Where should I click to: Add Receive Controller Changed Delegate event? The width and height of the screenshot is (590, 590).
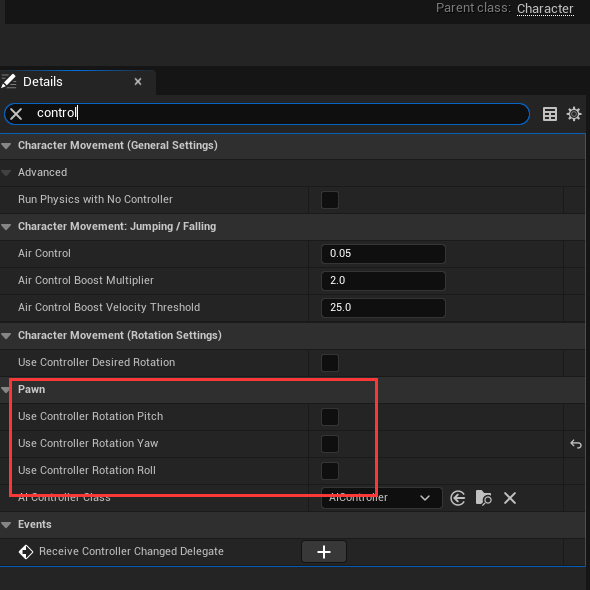(324, 552)
